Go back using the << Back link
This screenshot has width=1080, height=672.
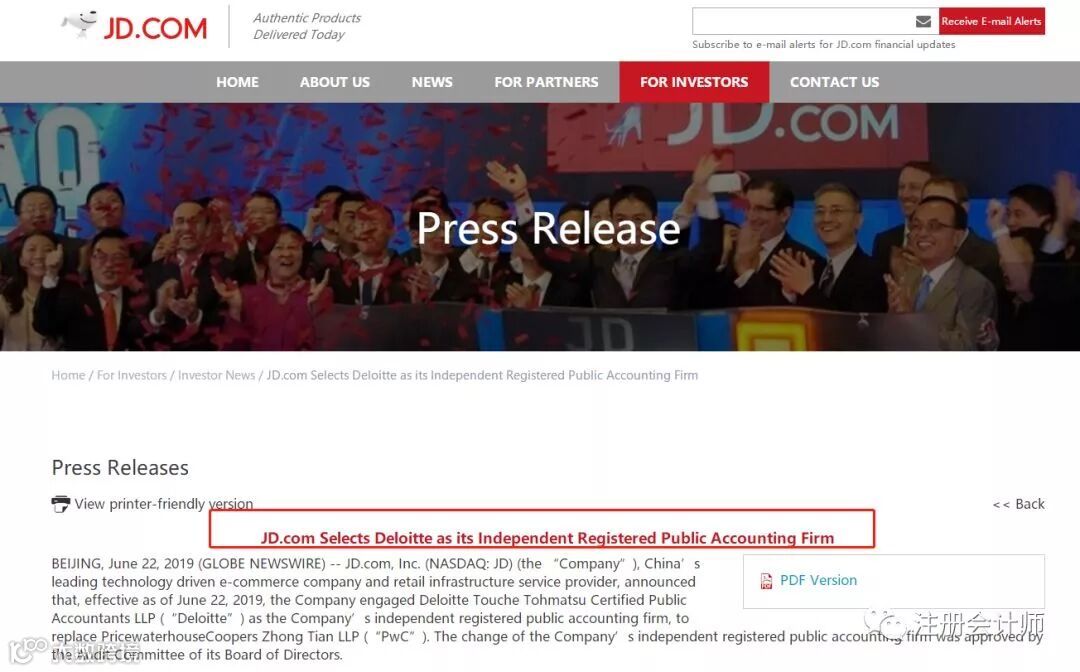(x=1019, y=504)
